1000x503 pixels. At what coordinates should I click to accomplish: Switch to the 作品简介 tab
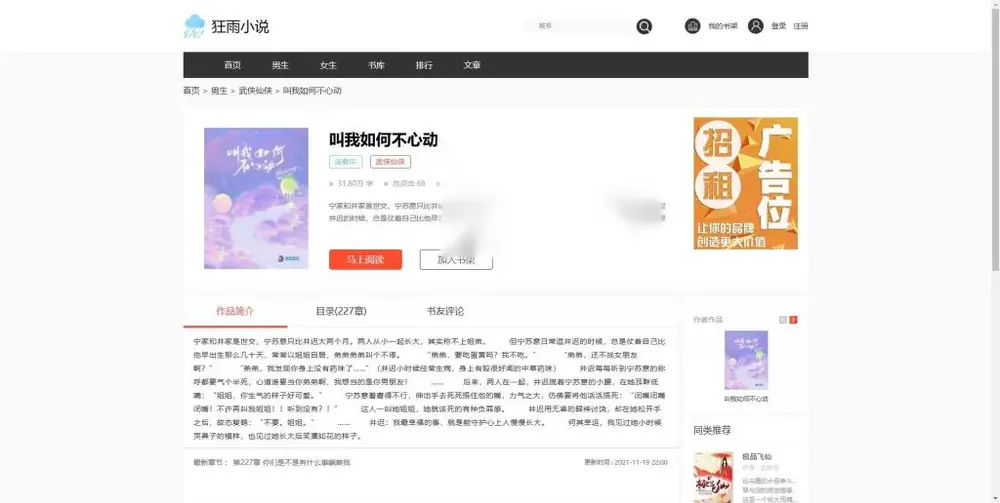pyautogui.click(x=235, y=311)
